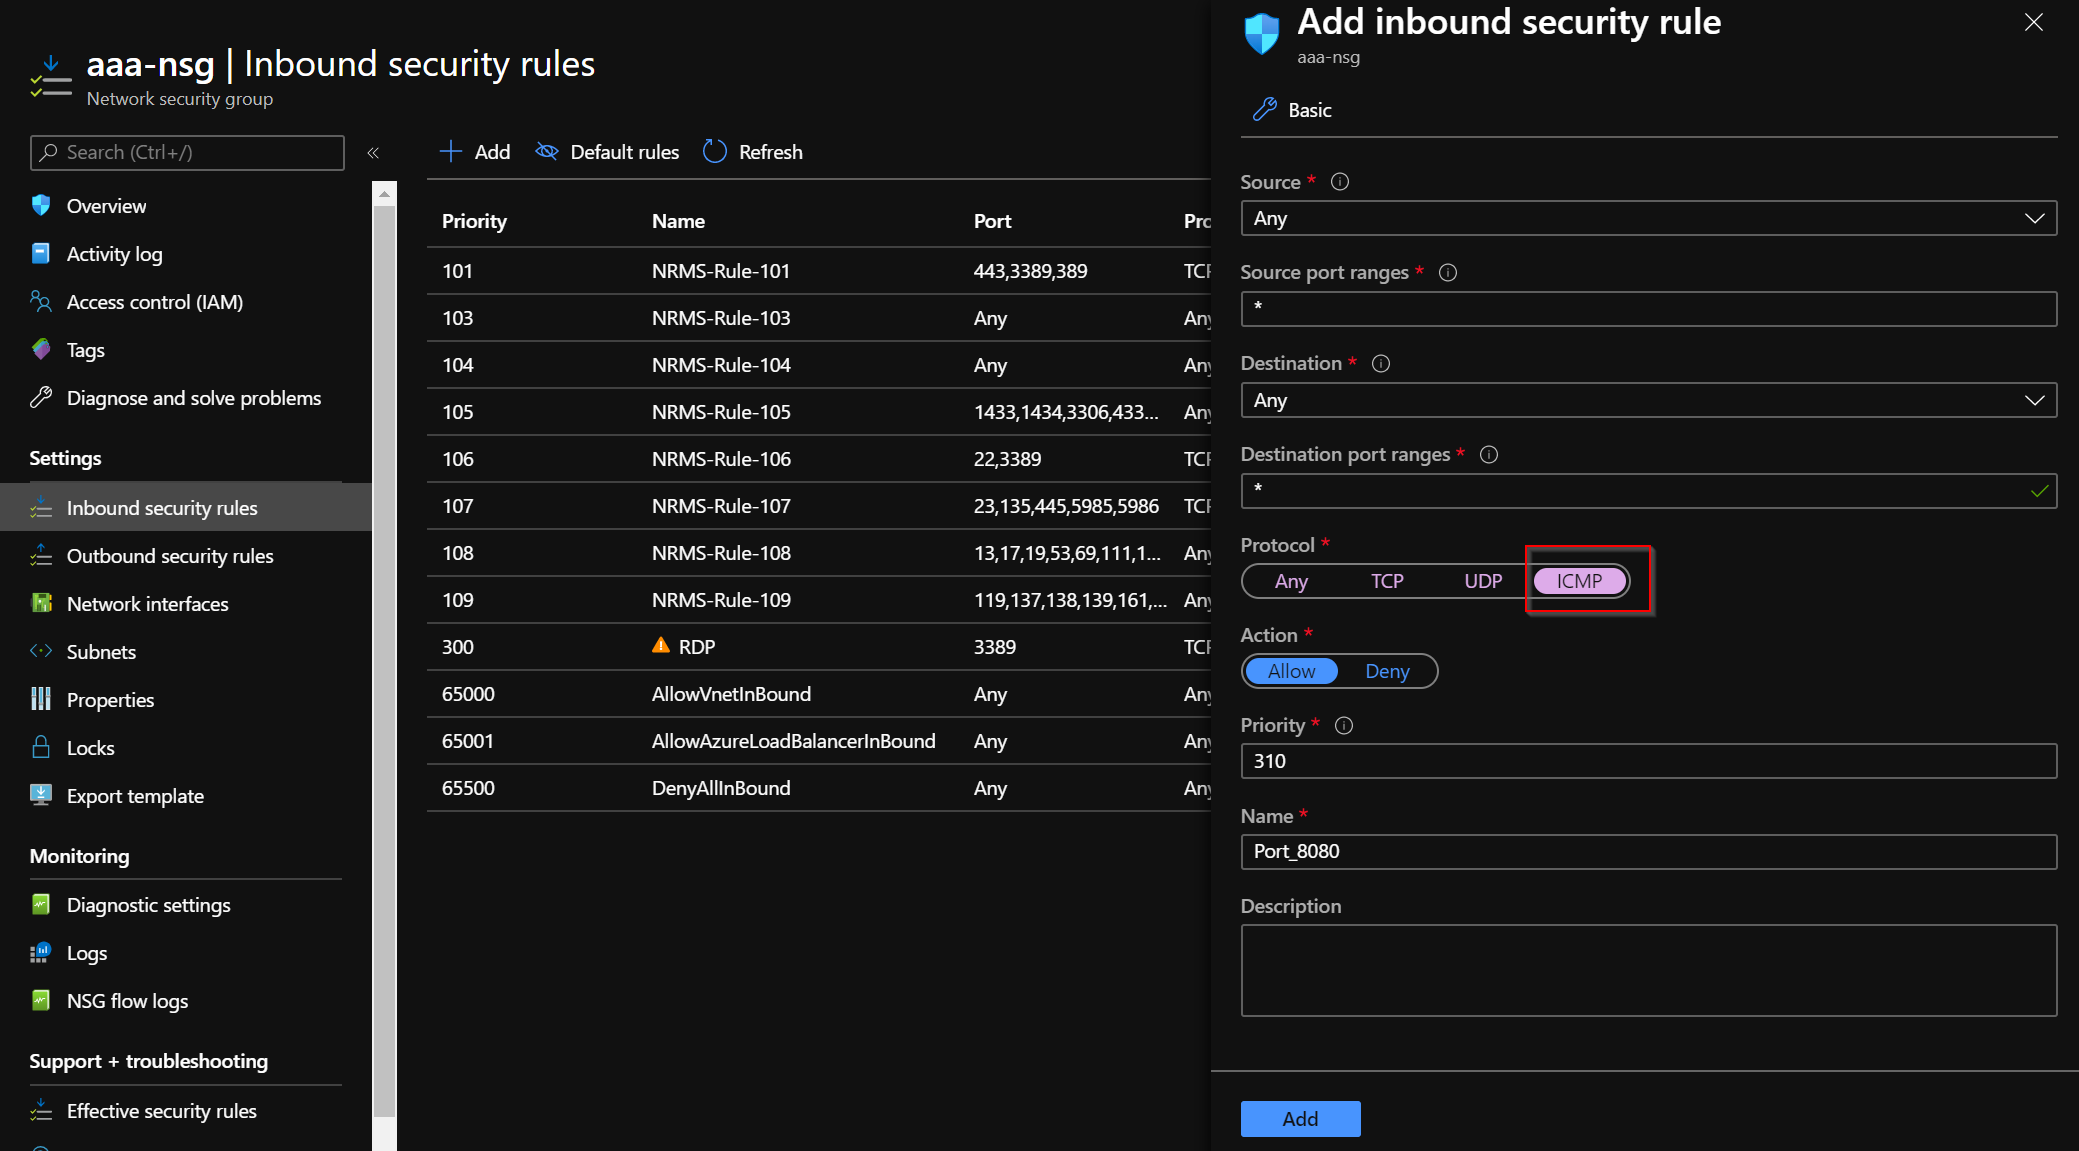Sort by the Port column header
The height and width of the screenshot is (1151, 2079).
coord(992,221)
